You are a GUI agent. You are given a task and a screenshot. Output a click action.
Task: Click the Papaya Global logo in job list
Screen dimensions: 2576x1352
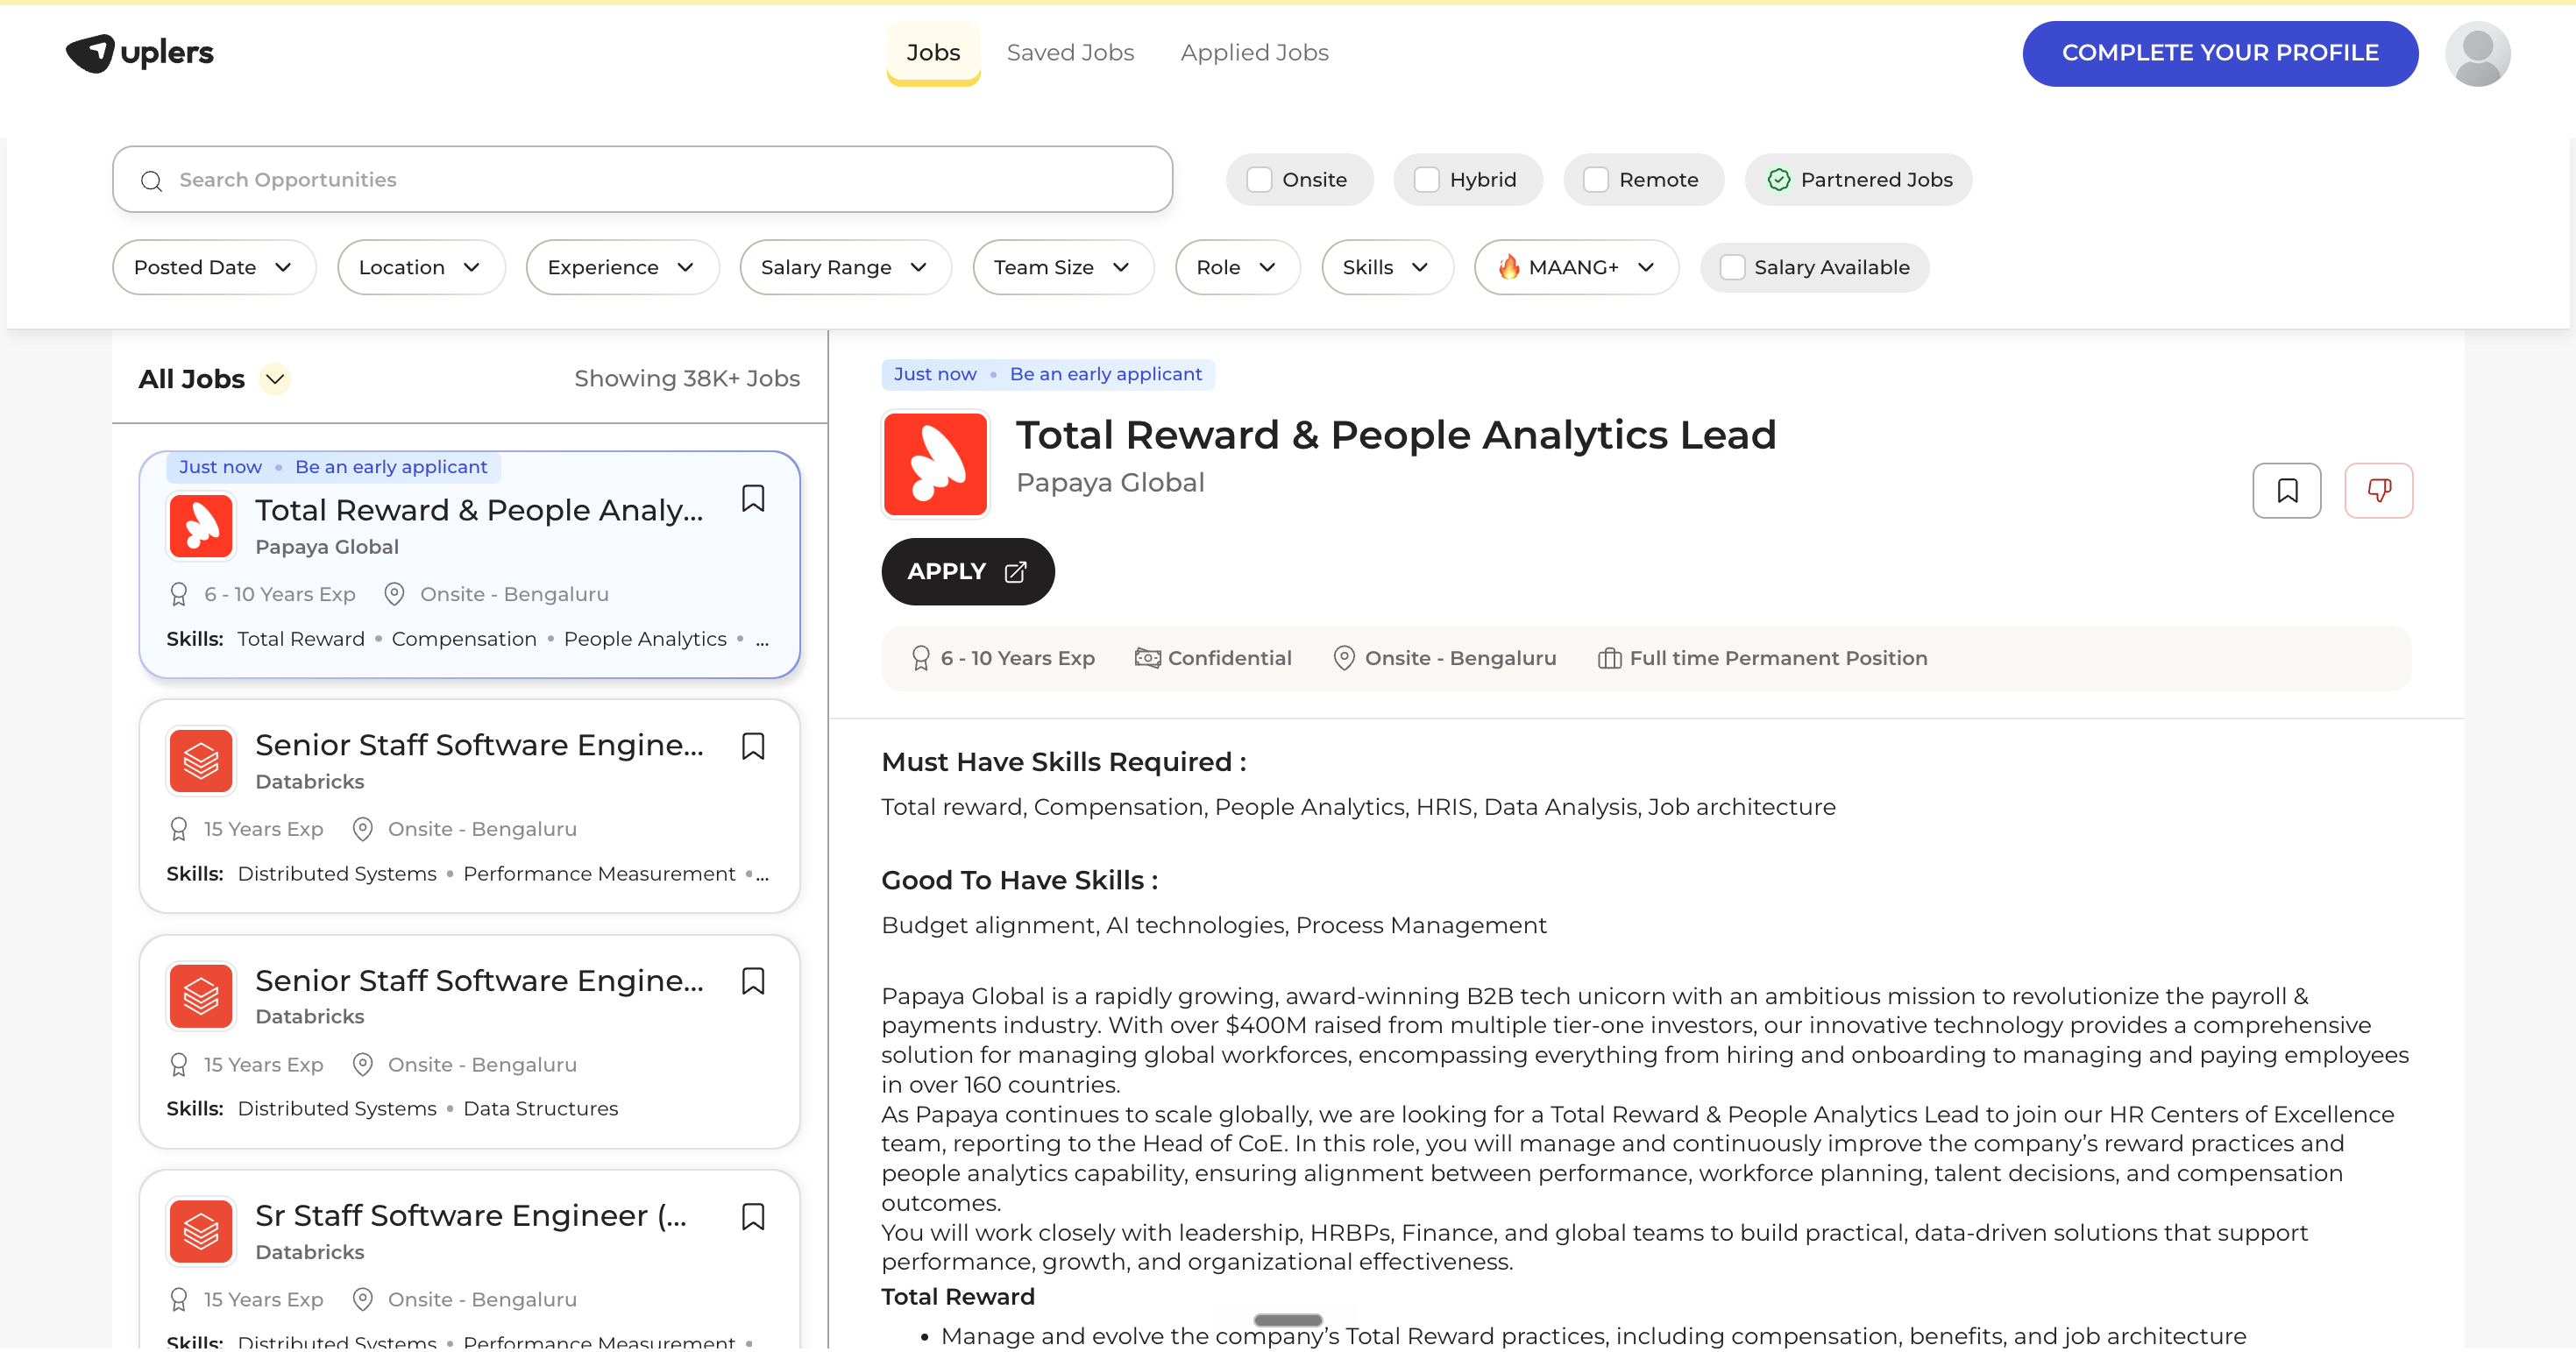click(201, 526)
